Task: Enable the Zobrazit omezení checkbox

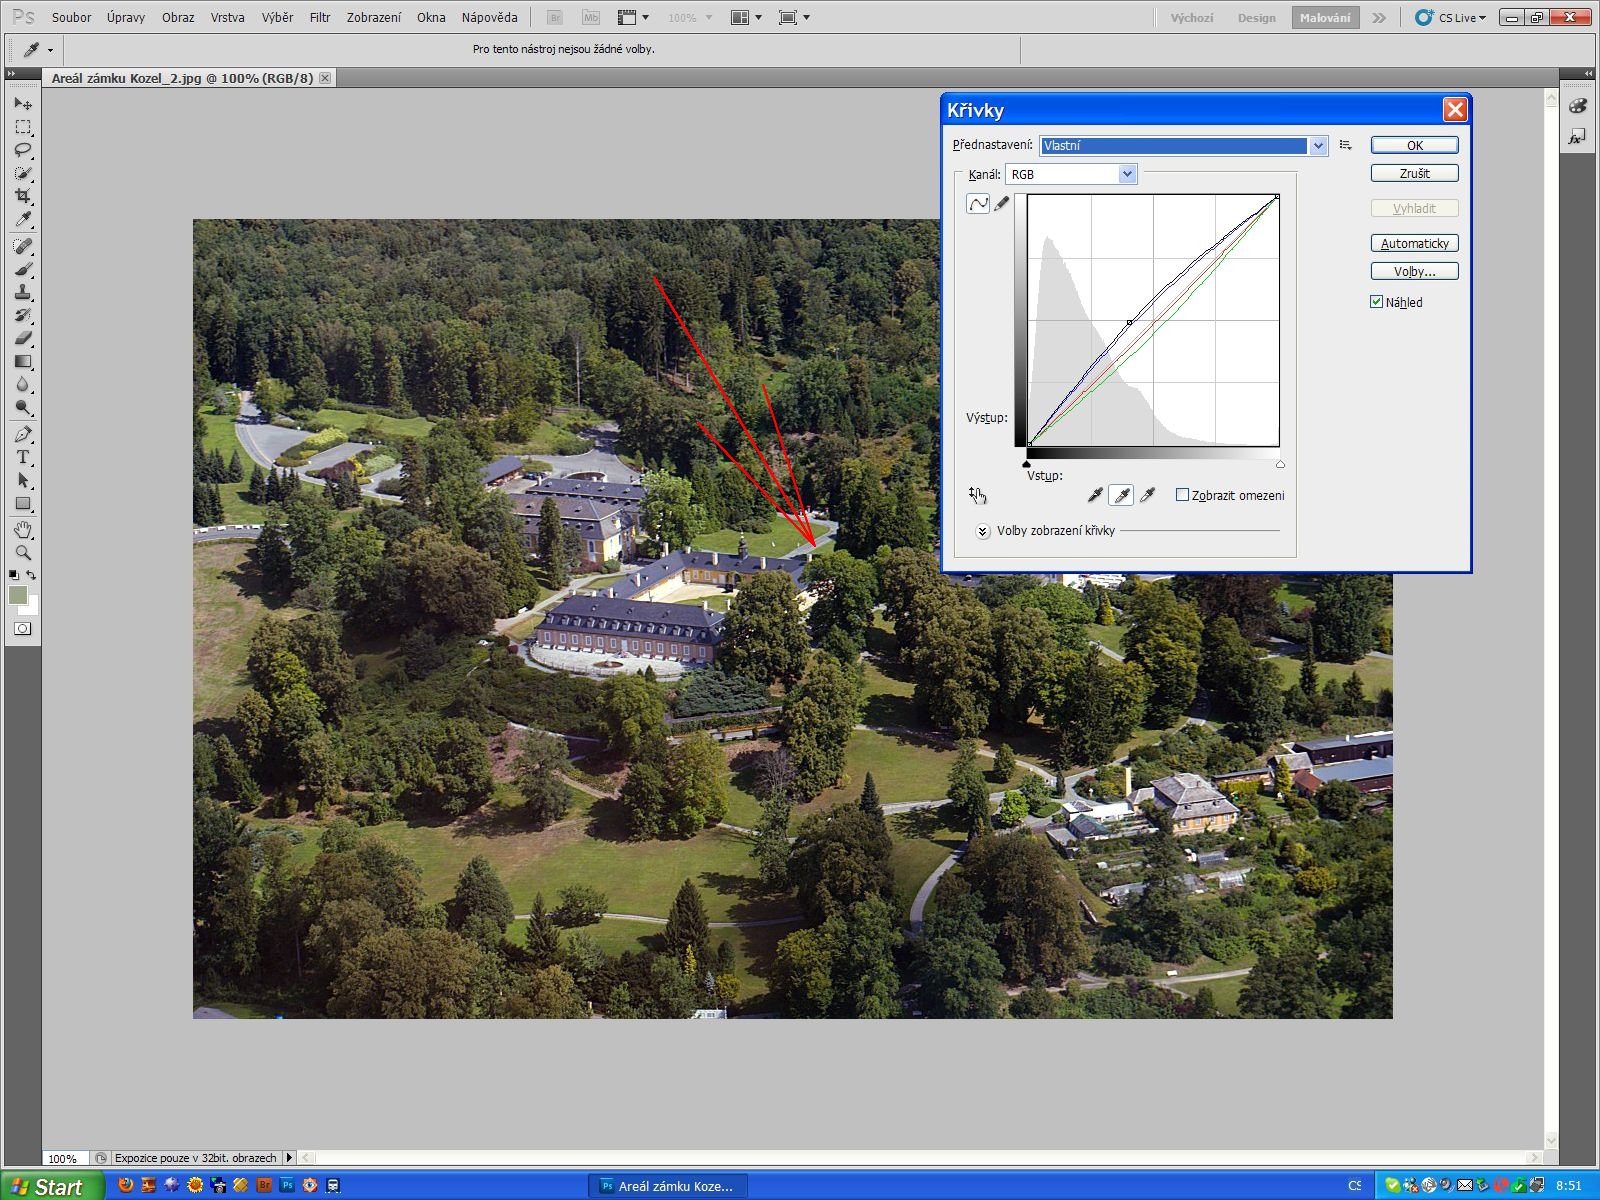Action: [1182, 495]
